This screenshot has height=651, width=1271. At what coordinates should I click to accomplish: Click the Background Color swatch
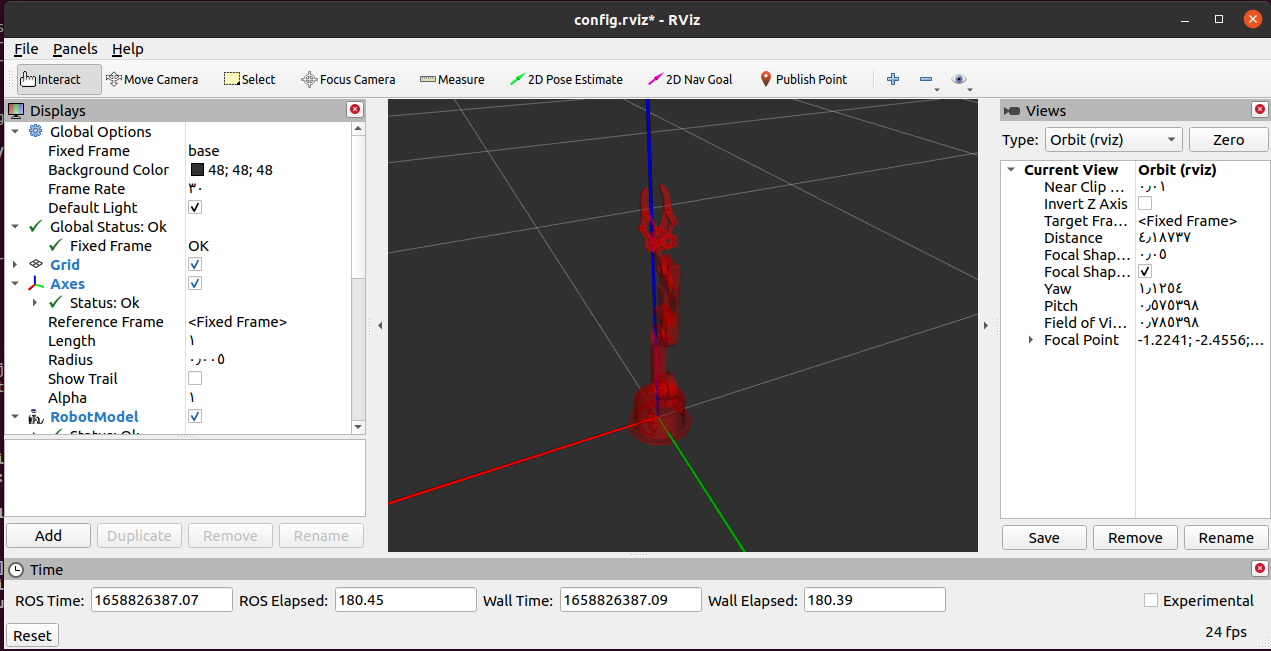coord(197,170)
